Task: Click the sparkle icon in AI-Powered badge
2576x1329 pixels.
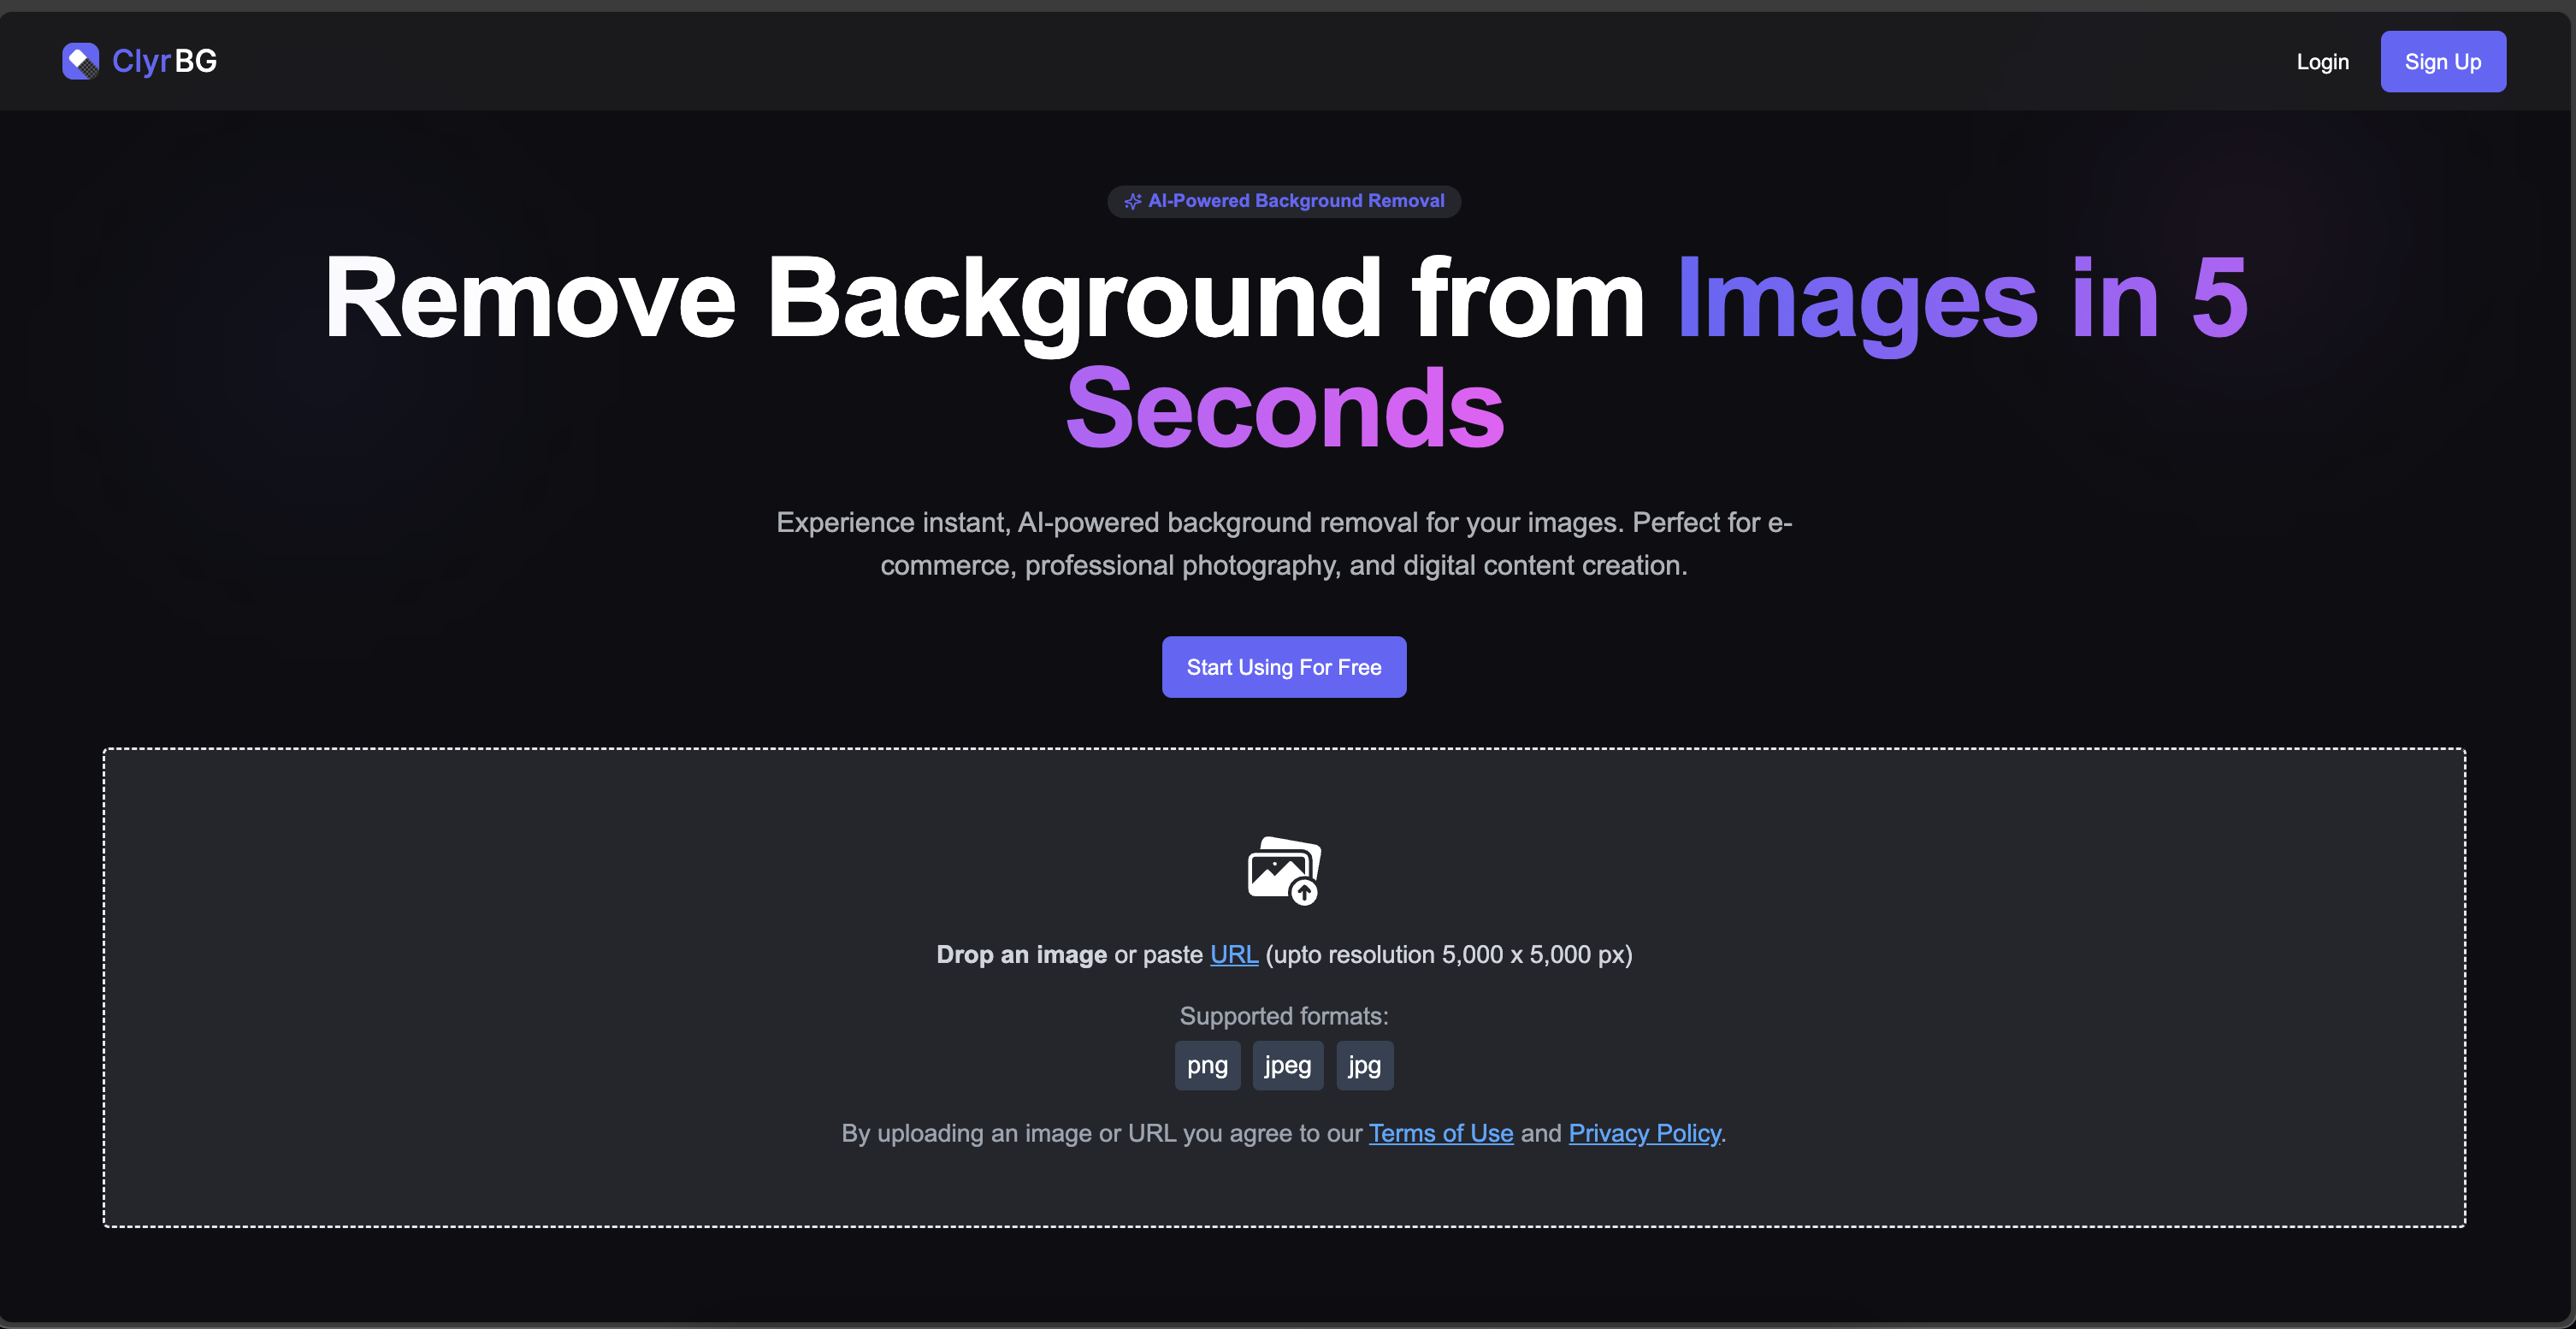Action: (1132, 201)
